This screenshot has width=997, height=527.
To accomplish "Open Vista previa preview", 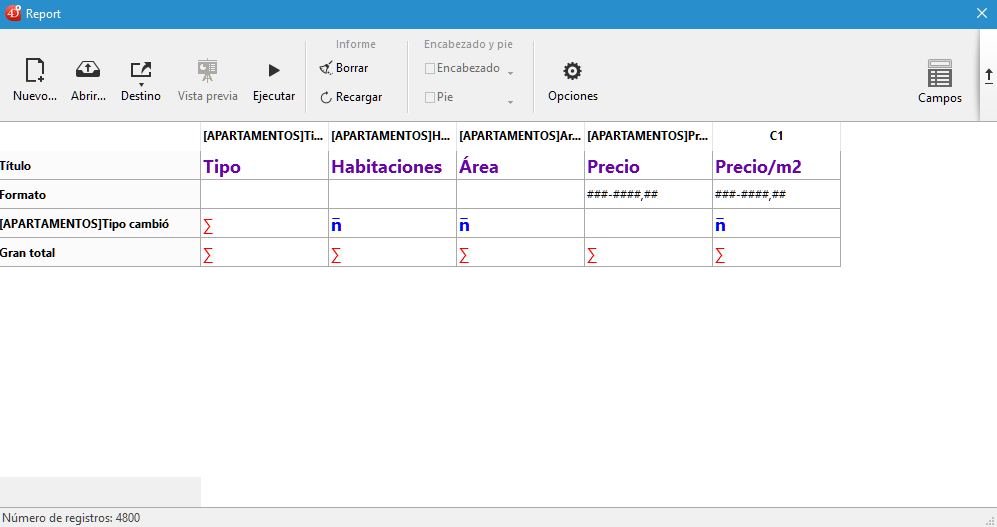I will [x=207, y=71].
